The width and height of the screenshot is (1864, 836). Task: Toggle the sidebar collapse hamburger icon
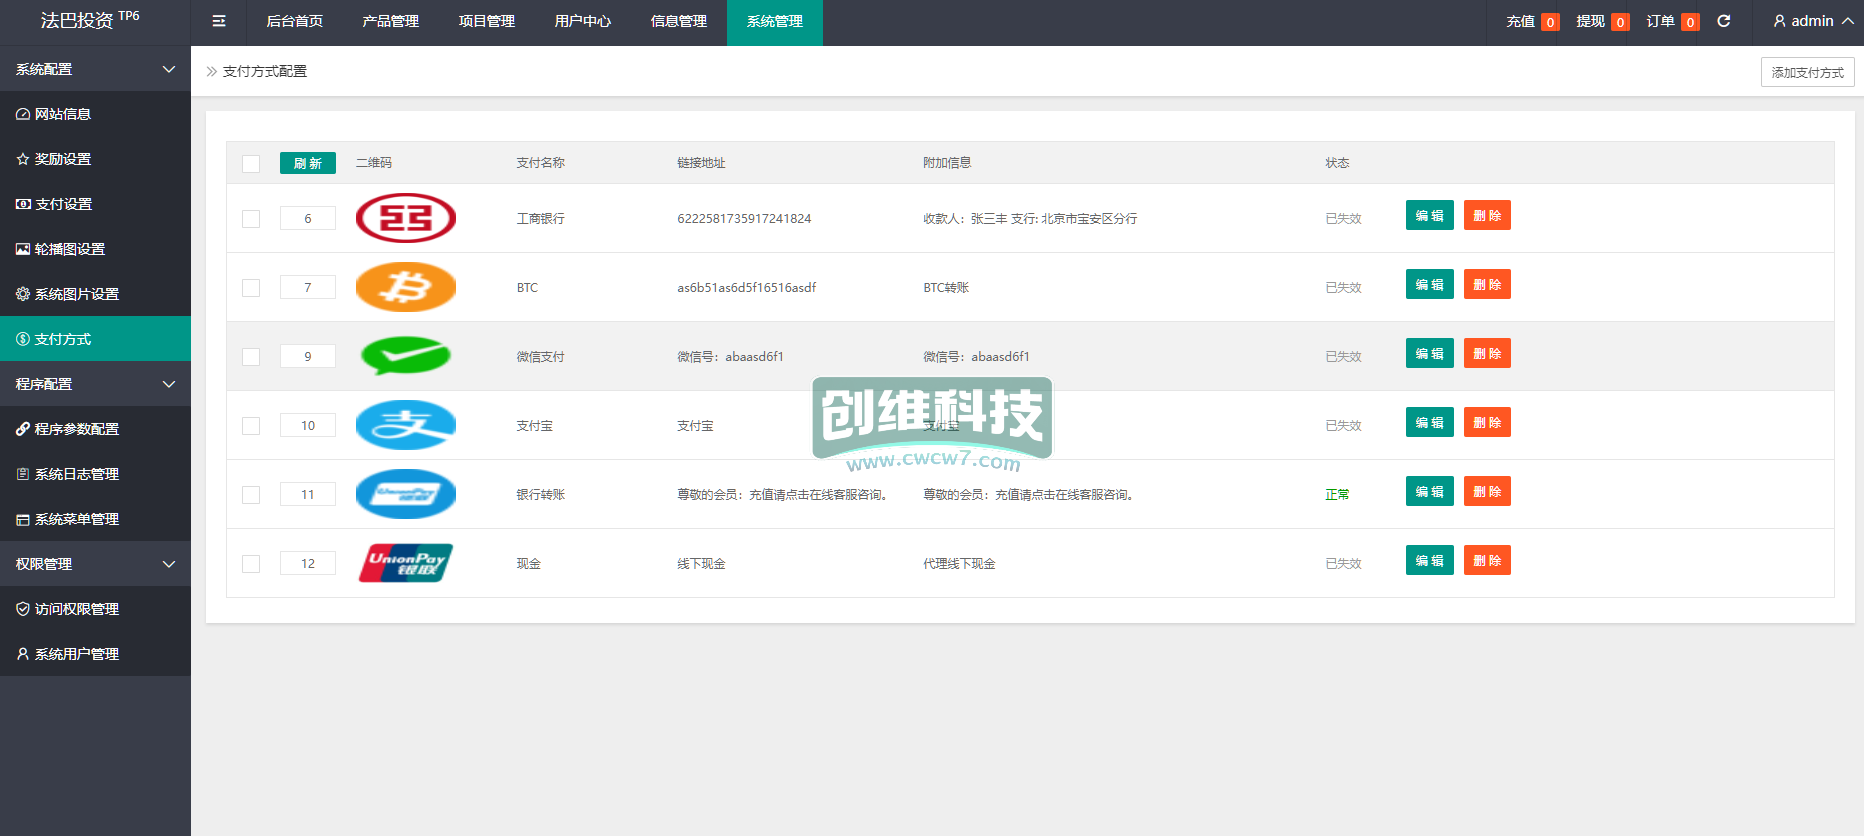tap(219, 21)
